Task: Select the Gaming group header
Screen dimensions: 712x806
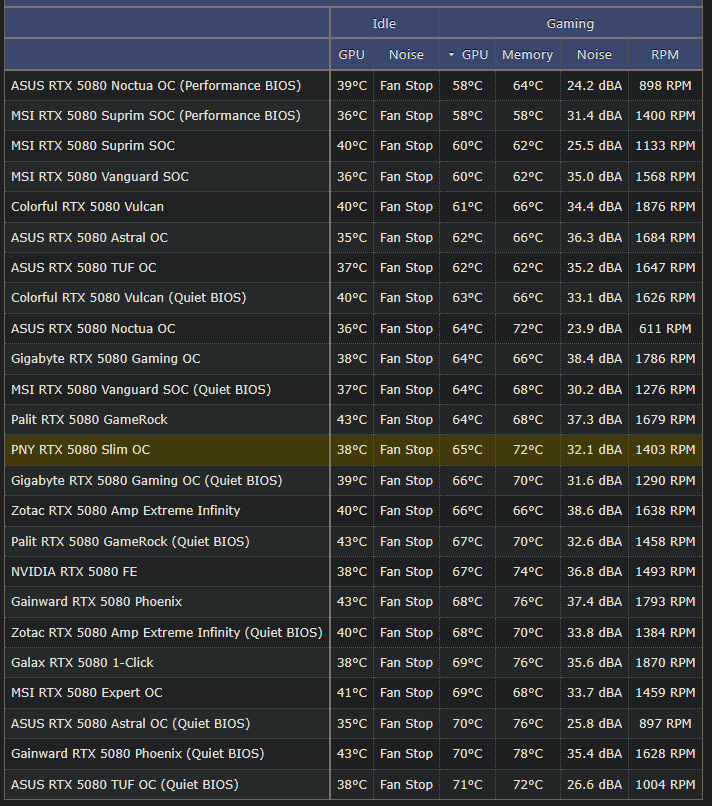Action: [x=570, y=24]
